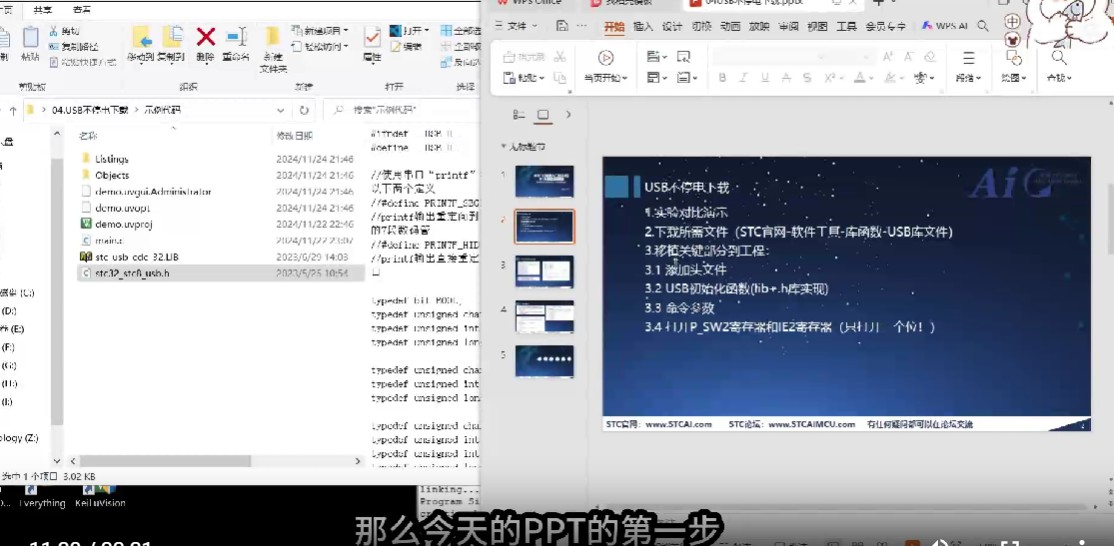Open the WPS font color dropdown
The width and height of the screenshot is (1114, 546).
pyautogui.click(x=863, y=78)
